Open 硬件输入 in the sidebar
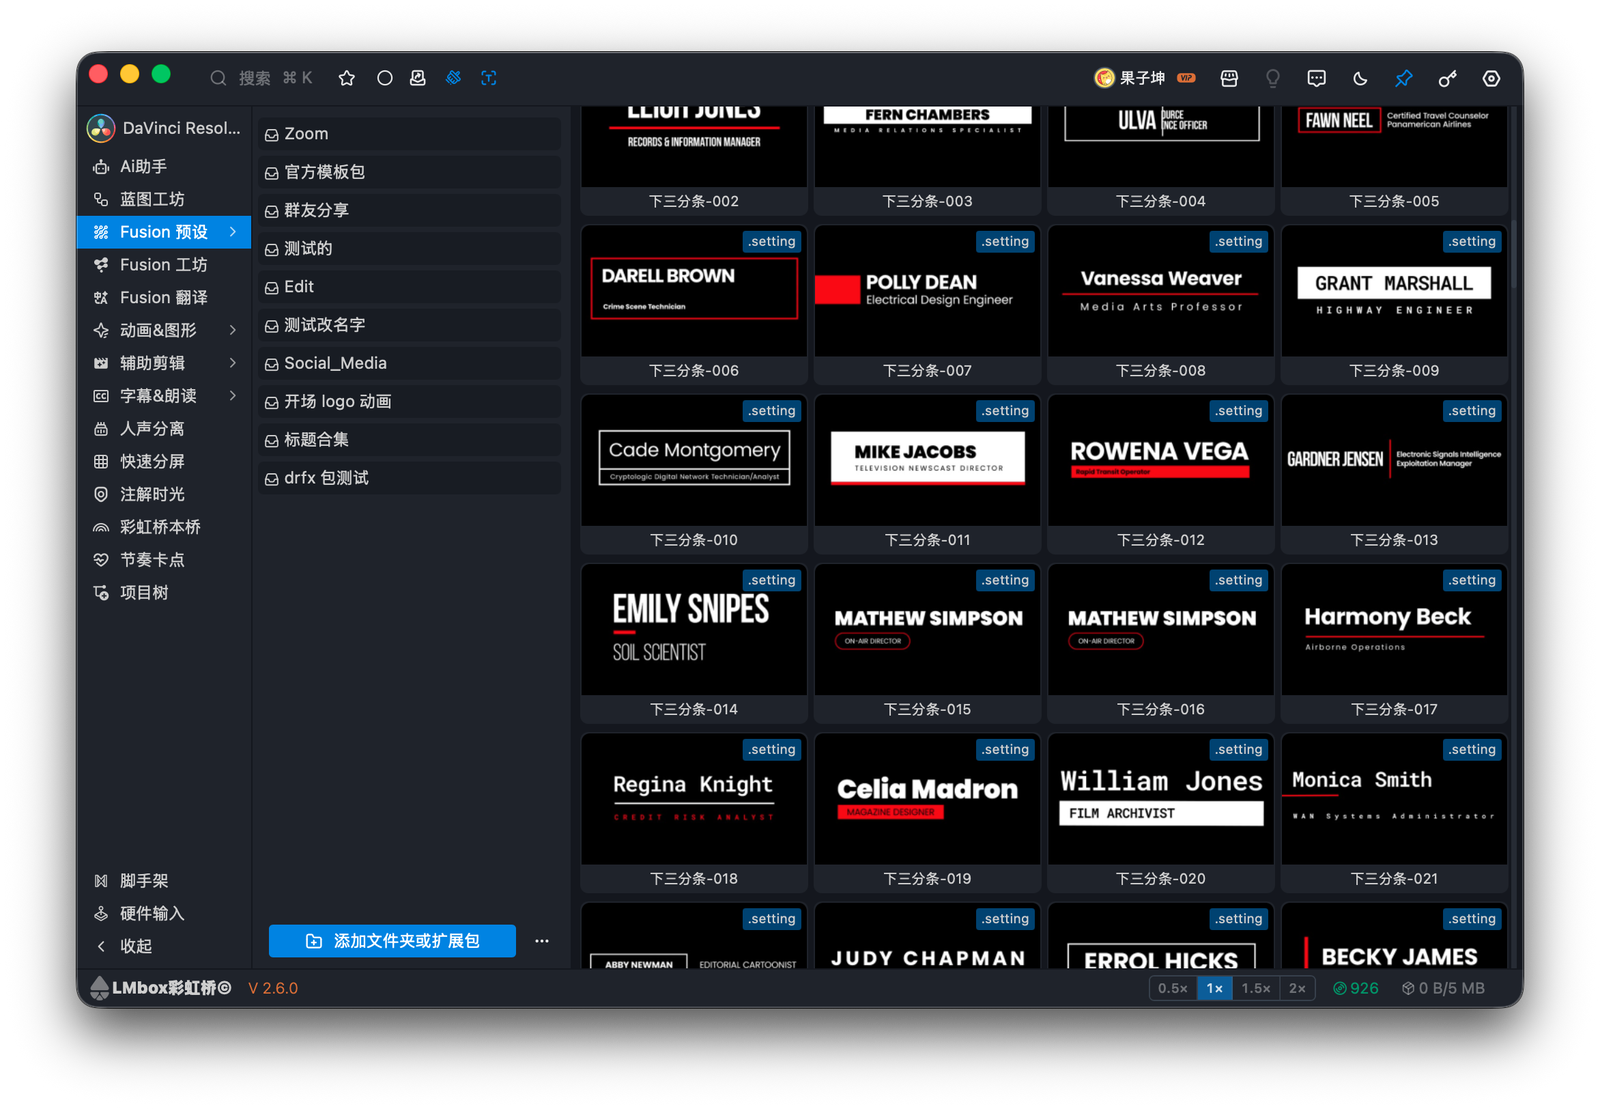The width and height of the screenshot is (1600, 1109). [164, 914]
